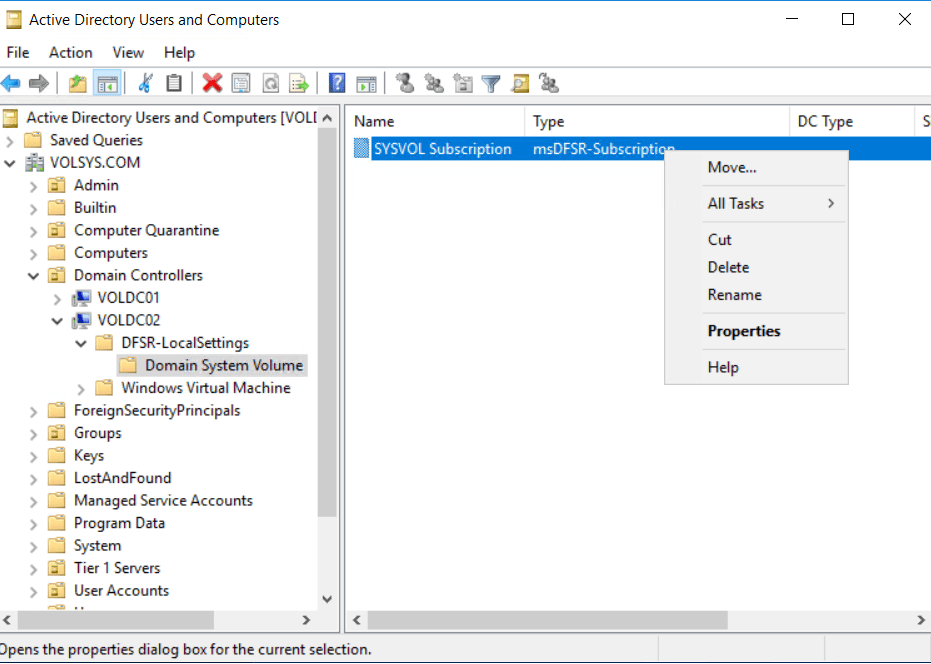
Task: Select Delete in the context menu
Action: tap(728, 267)
